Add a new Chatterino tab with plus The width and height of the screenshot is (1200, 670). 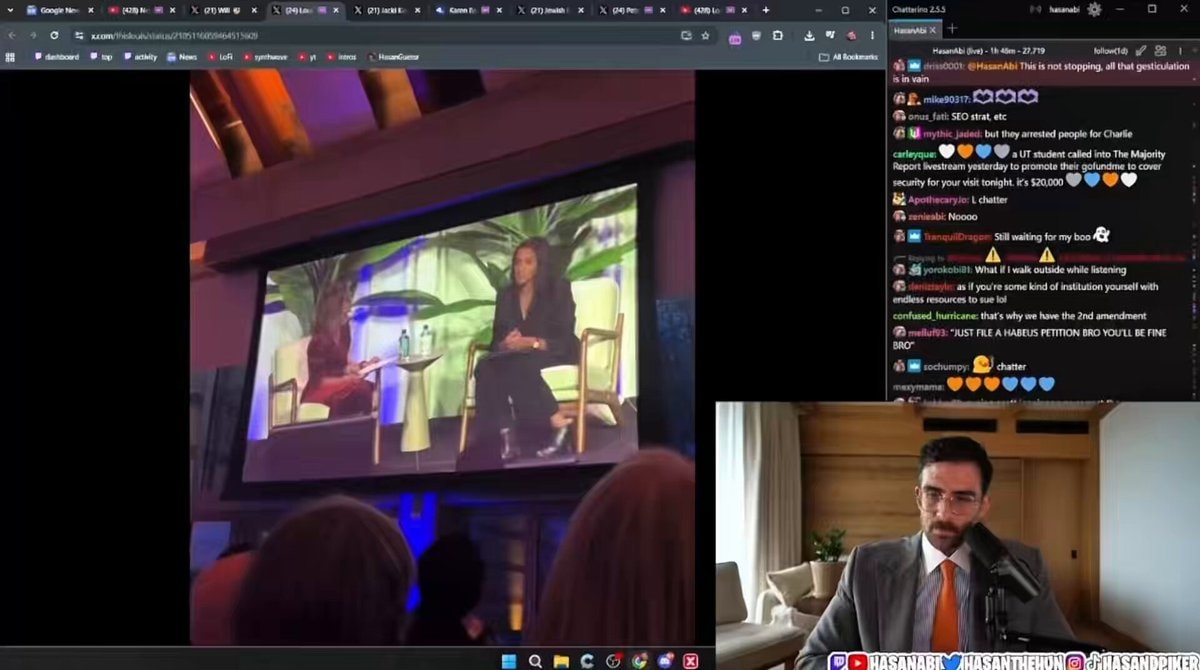pyautogui.click(x=952, y=29)
